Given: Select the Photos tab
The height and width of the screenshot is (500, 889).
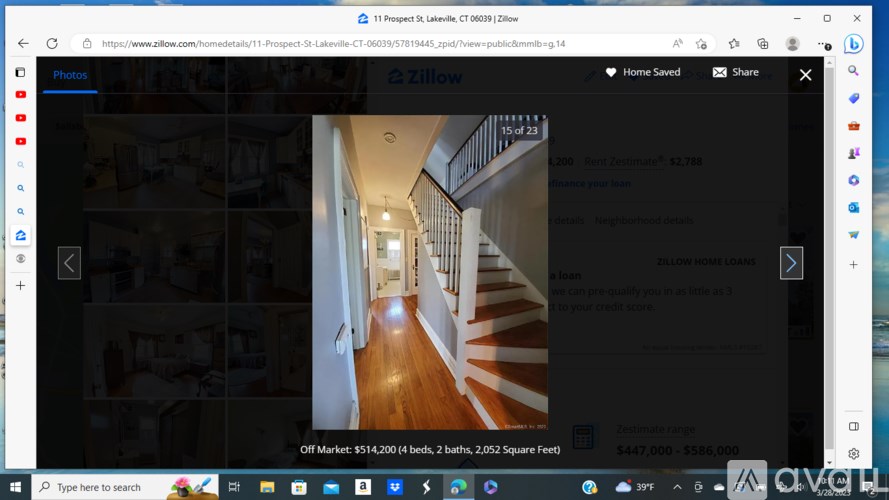Looking at the screenshot, I should 70,75.
